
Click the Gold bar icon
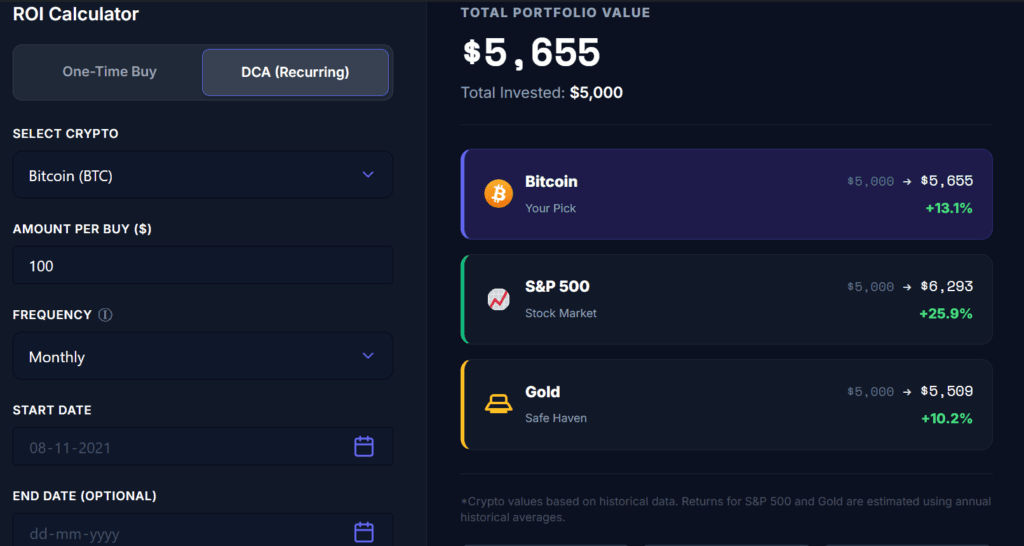(x=498, y=403)
